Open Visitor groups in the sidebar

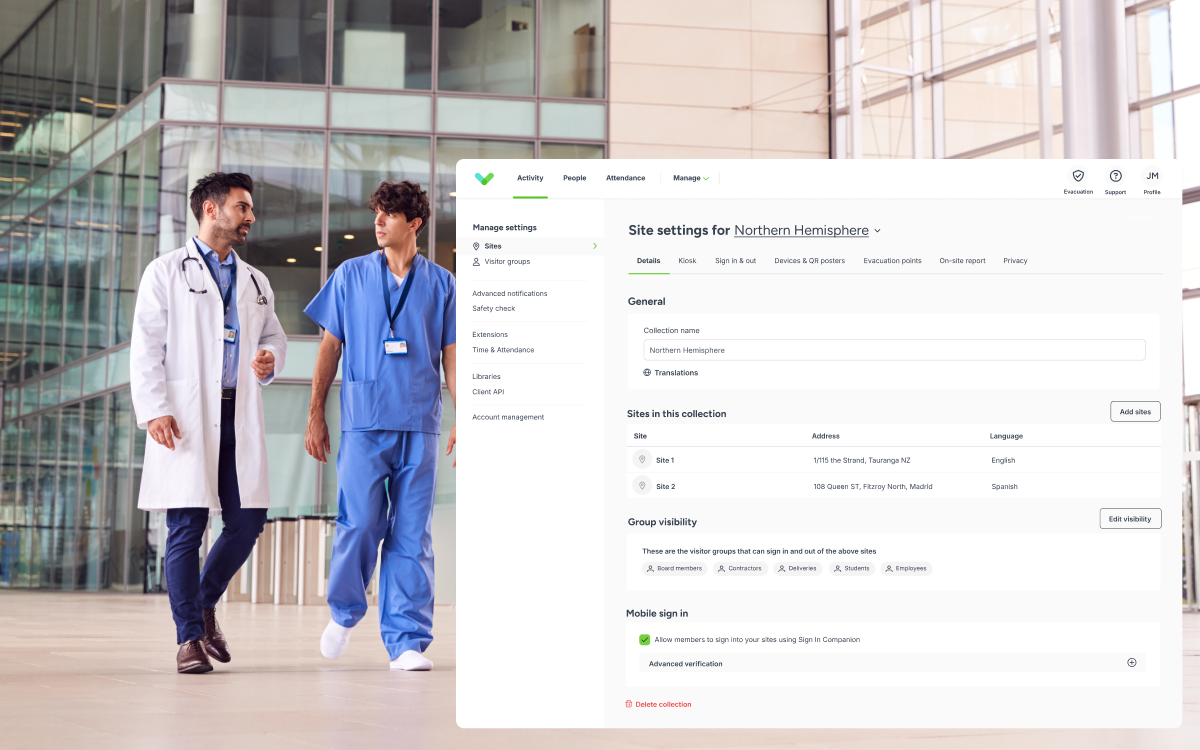tap(507, 261)
